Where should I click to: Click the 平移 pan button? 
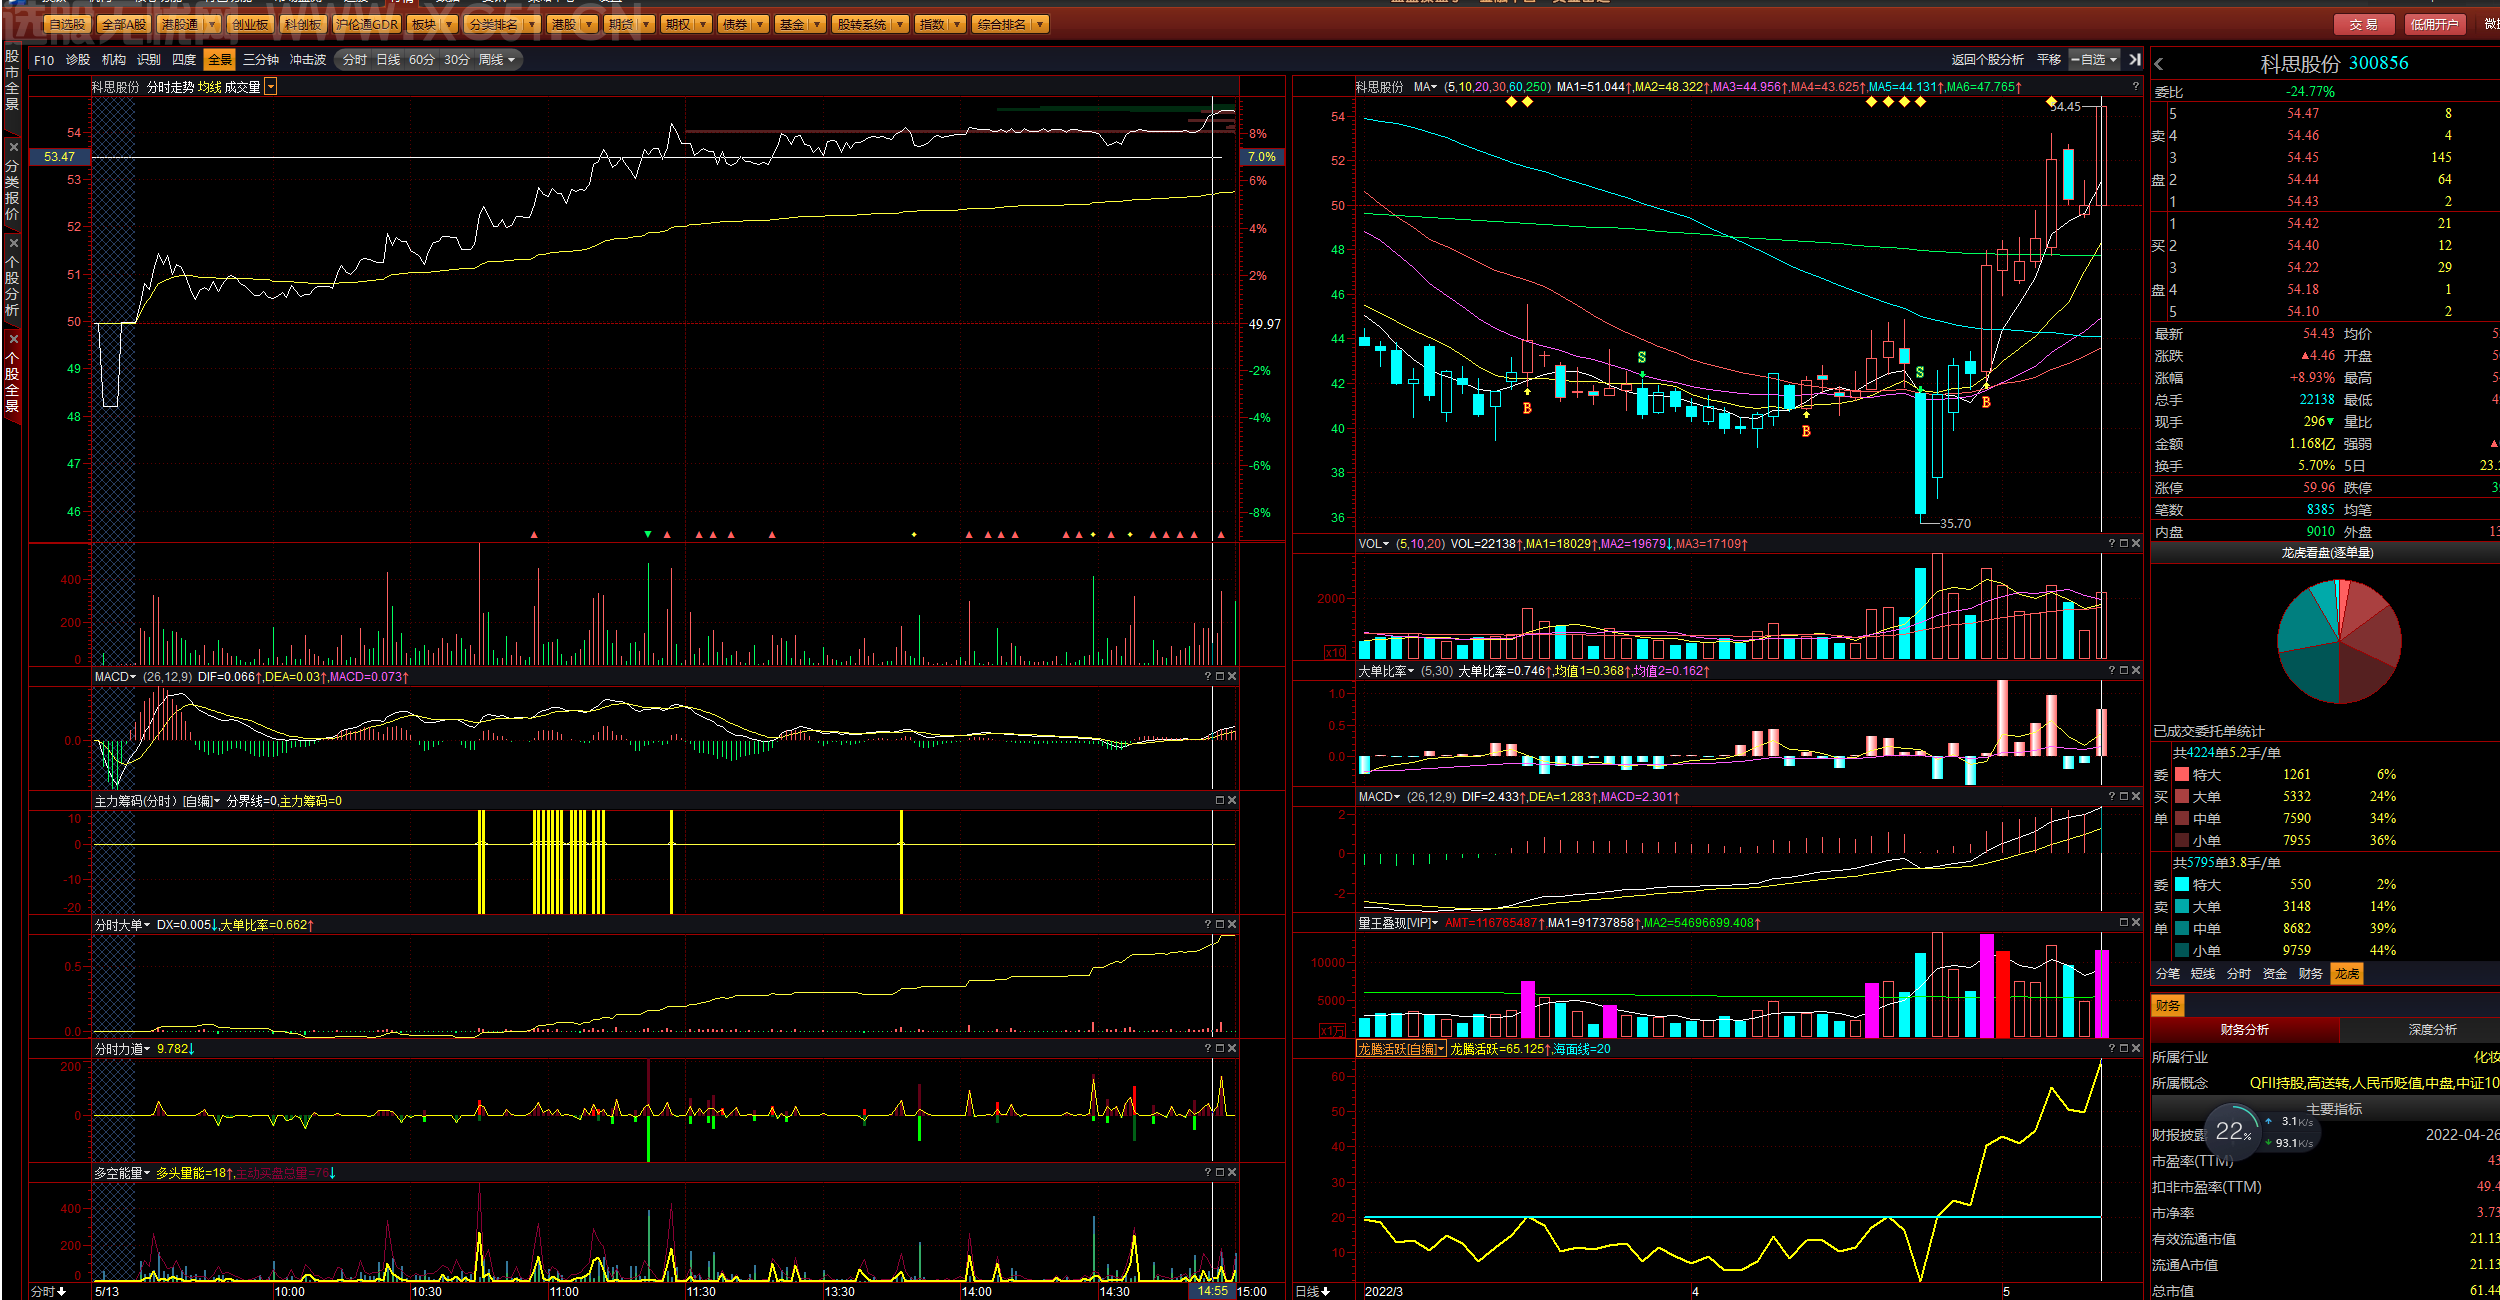(x=2049, y=60)
